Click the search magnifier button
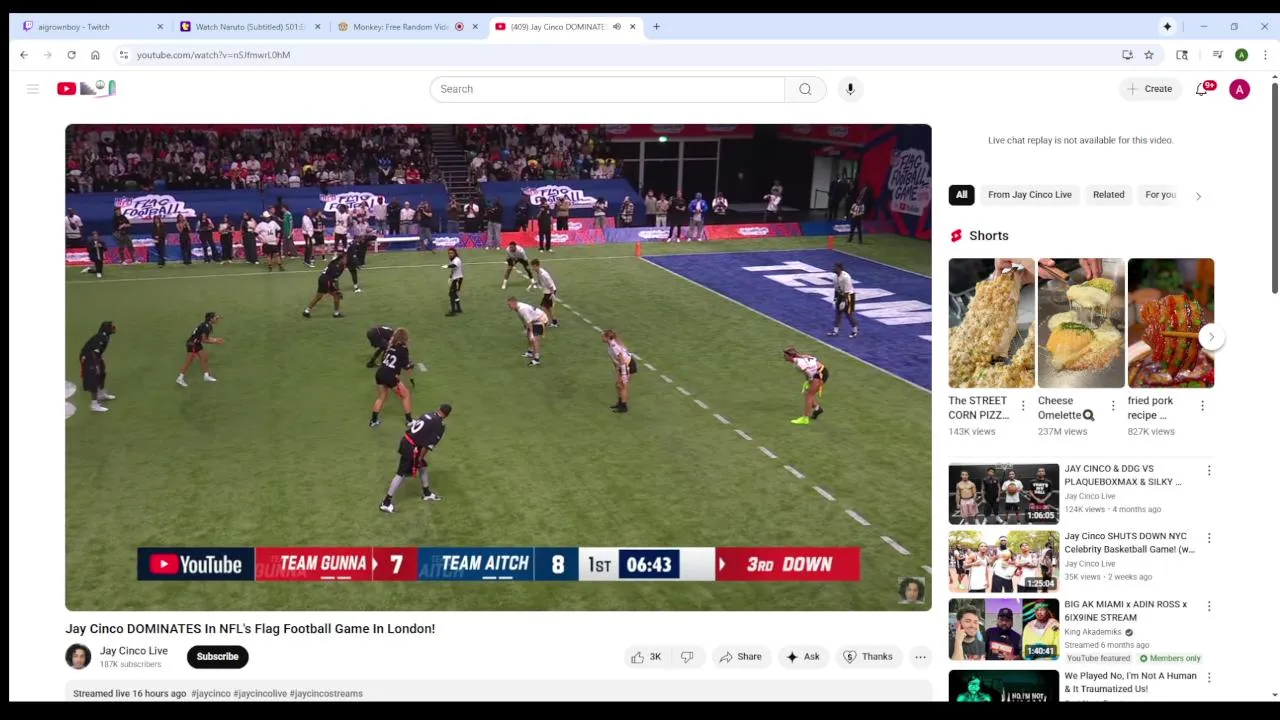This screenshot has height=720, width=1280. click(805, 89)
